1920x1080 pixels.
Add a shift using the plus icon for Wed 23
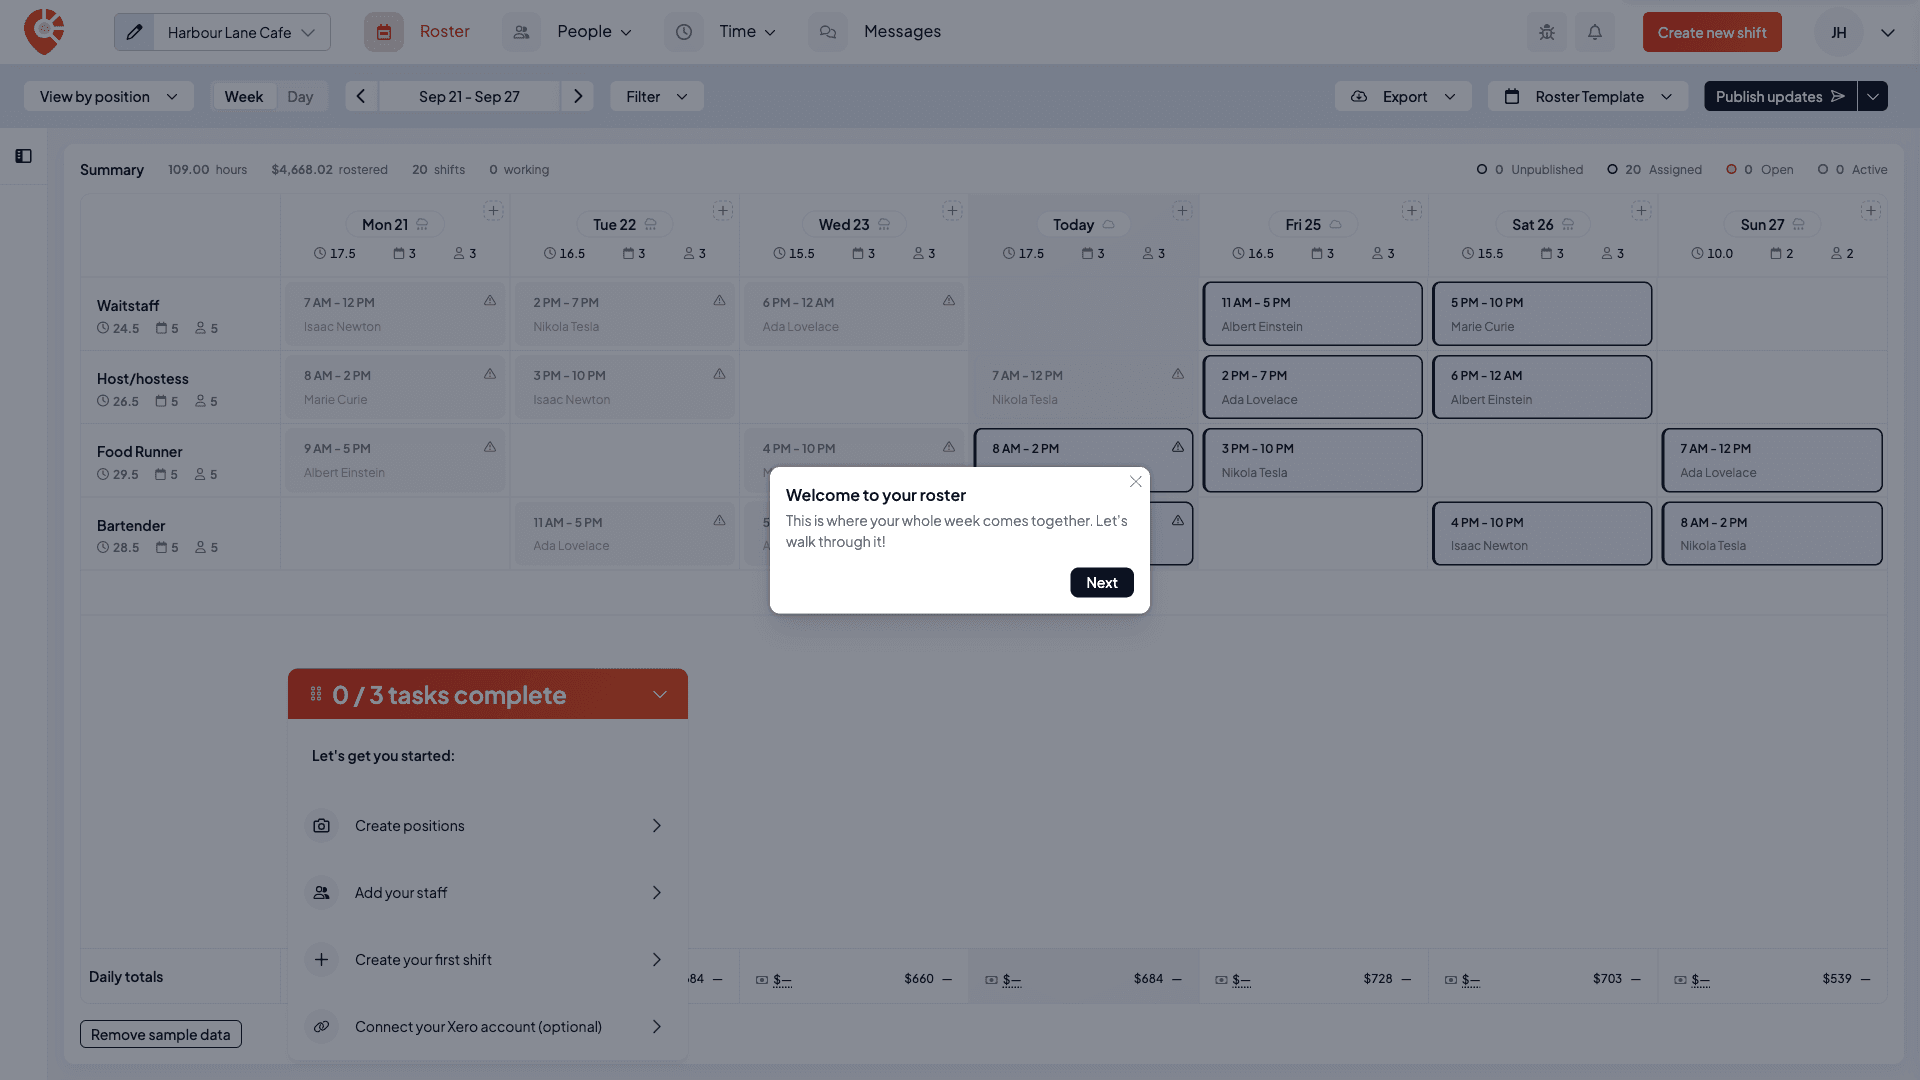pos(952,210)
